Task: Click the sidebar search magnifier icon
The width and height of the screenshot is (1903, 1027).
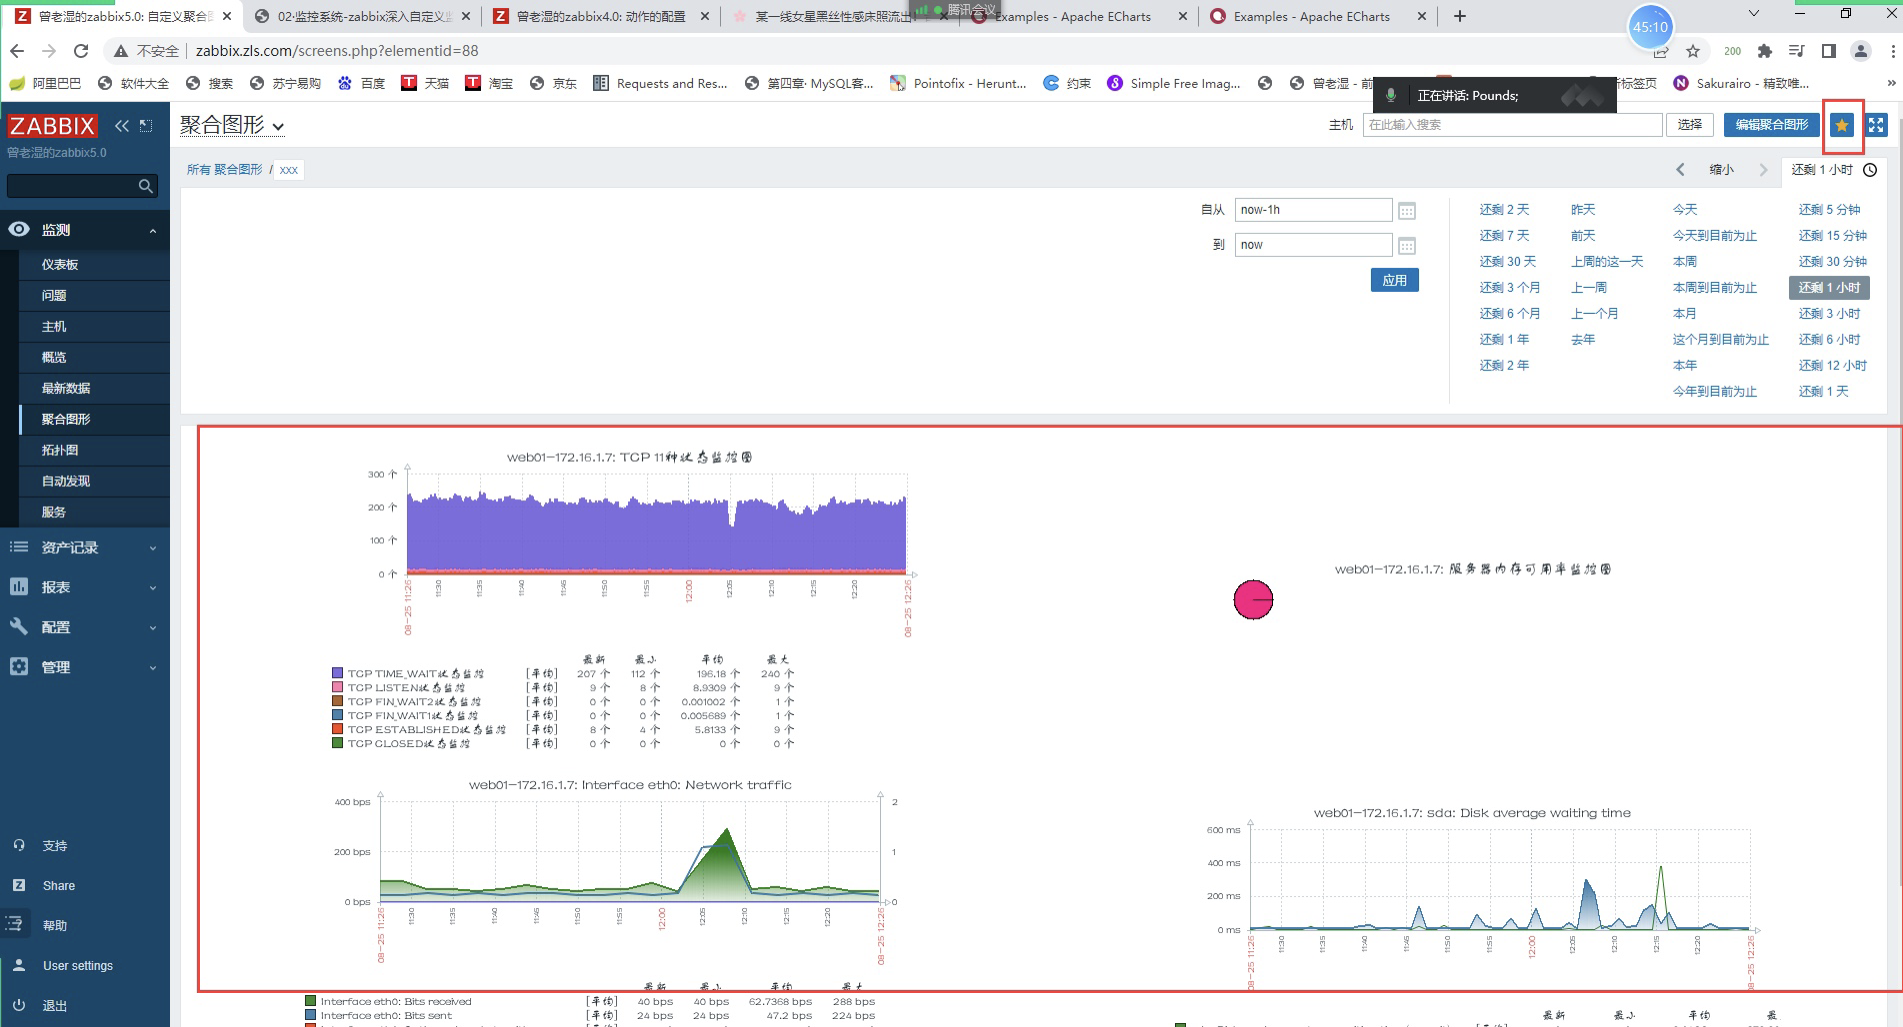Action: (x=146, y=186)
